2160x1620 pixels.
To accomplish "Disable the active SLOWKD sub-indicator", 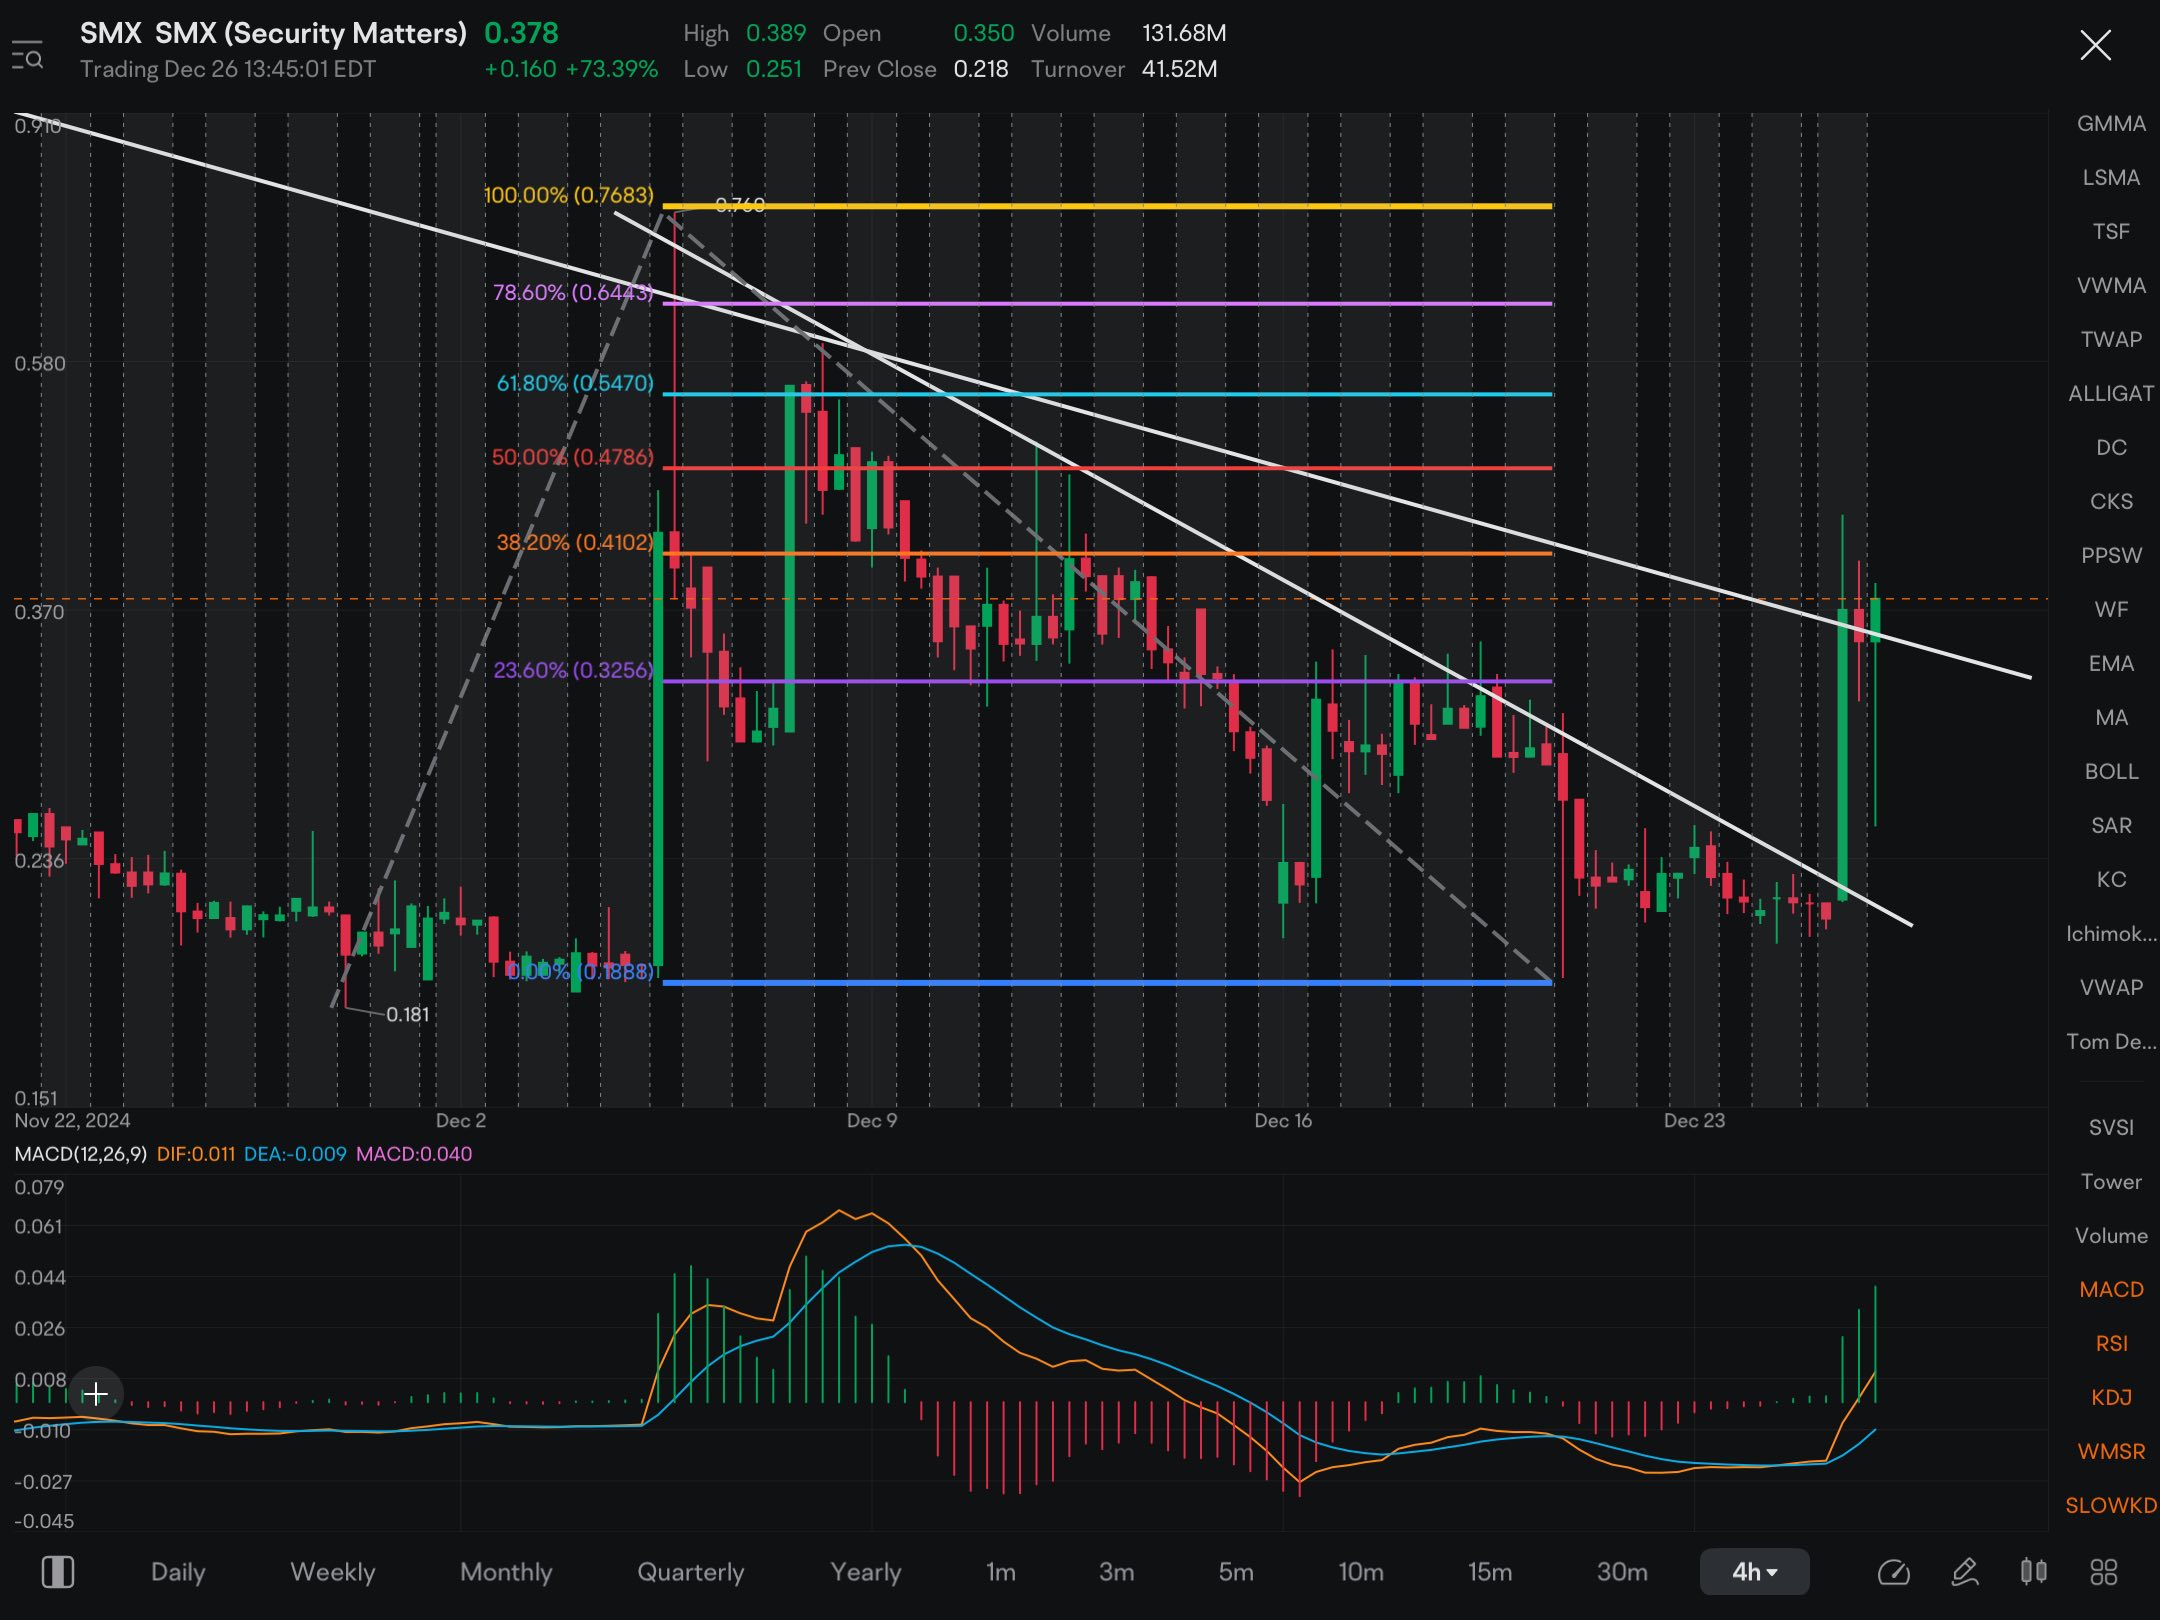I will click(x=2111, y=1505).
